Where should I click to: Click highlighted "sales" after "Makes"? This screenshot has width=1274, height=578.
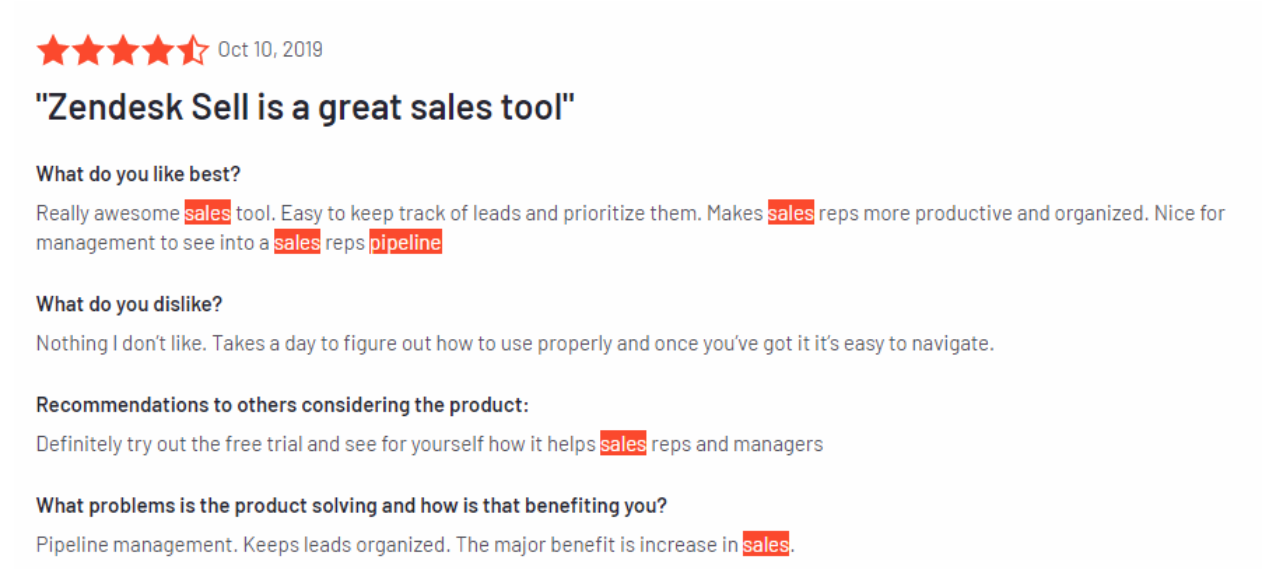[791, 213]
